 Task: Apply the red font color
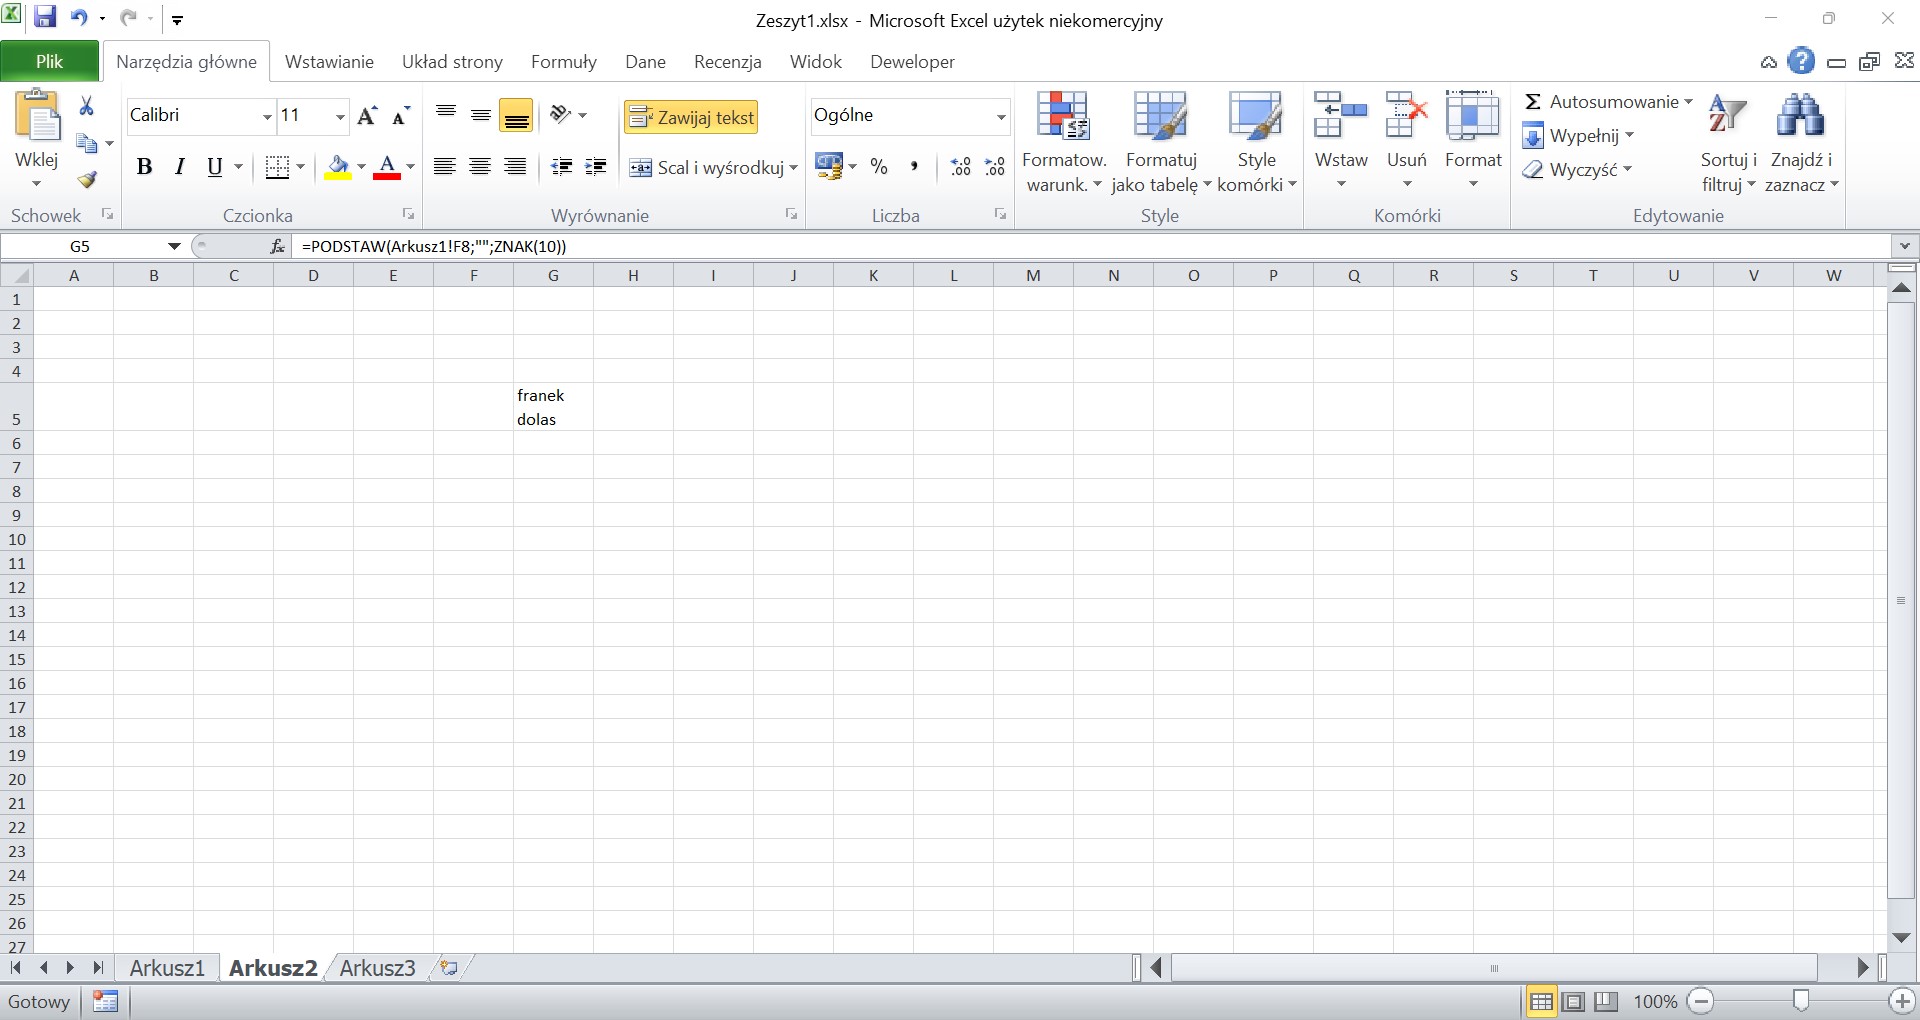(387, 167)
